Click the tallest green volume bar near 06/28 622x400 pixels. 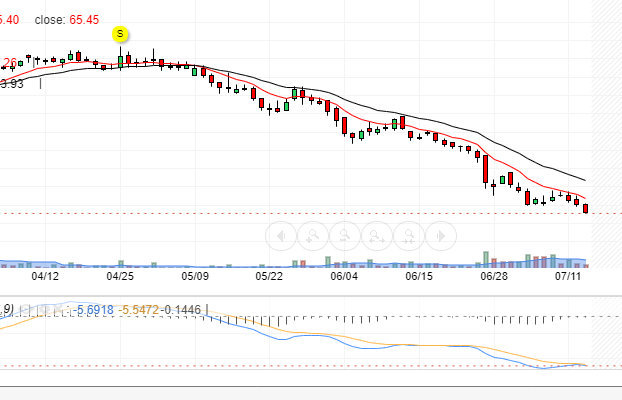pos(486,259)
